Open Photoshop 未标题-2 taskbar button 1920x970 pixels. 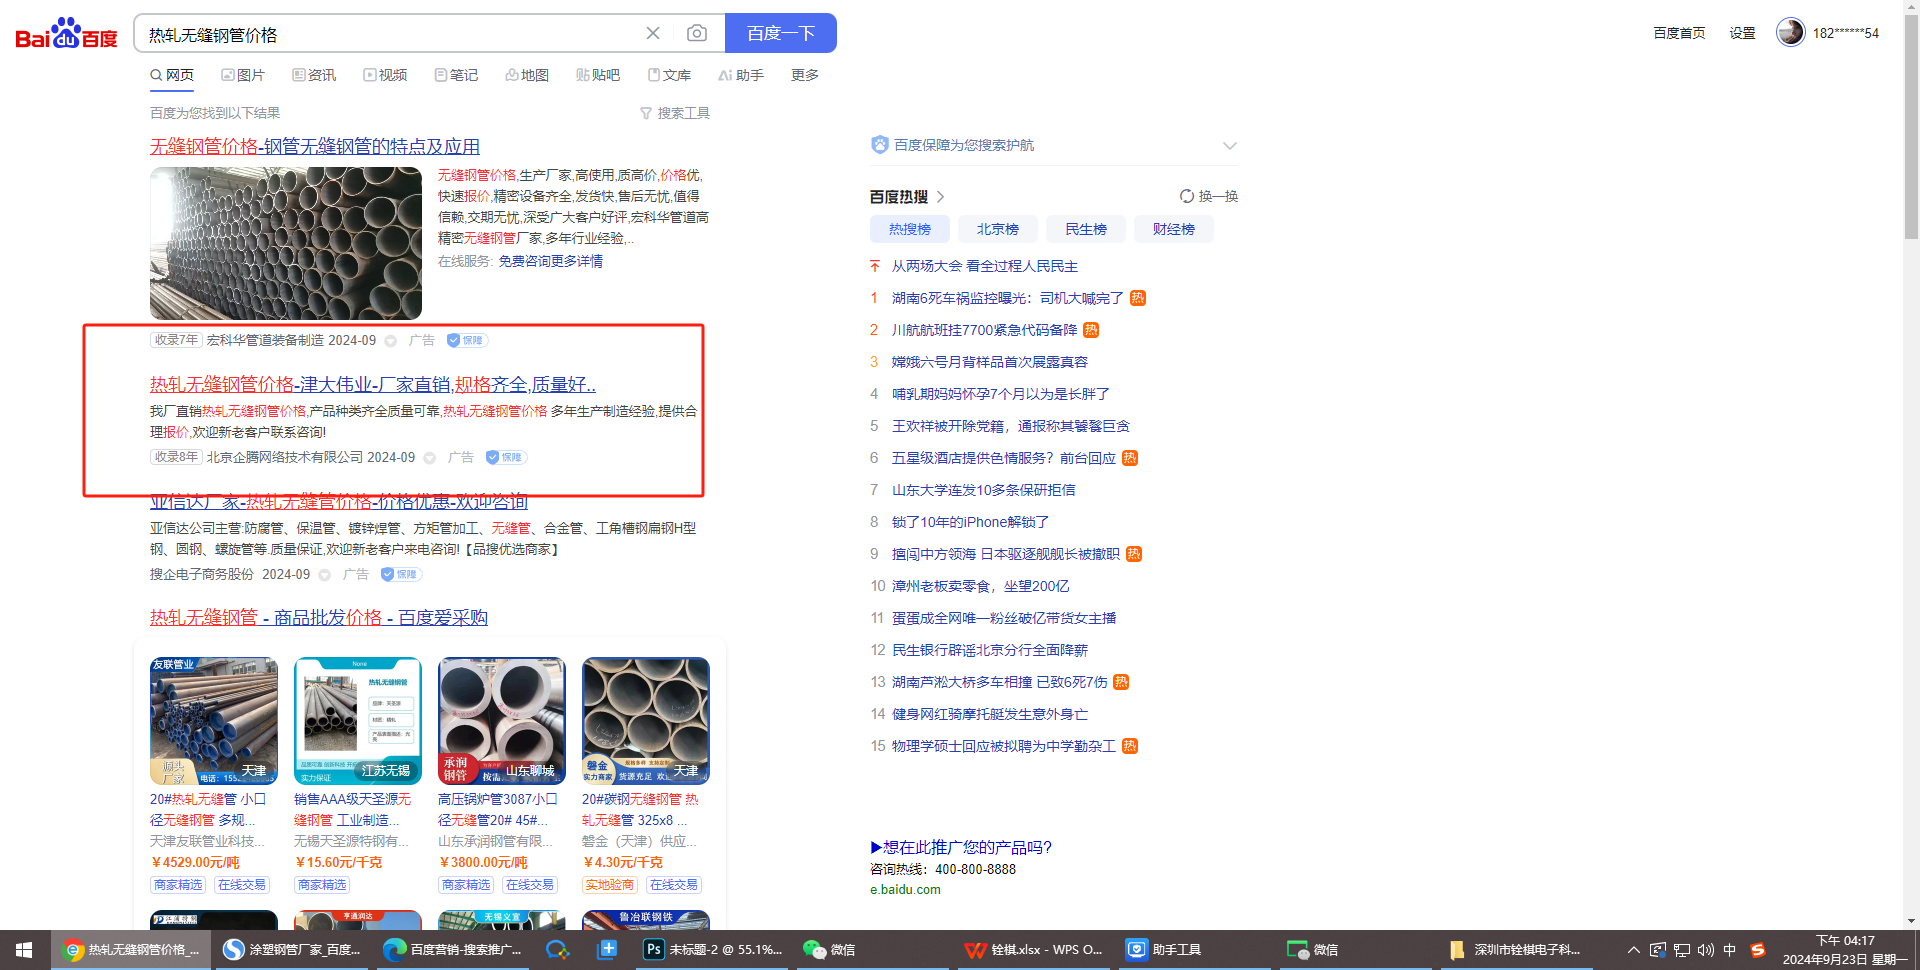[x=713, y=950]
